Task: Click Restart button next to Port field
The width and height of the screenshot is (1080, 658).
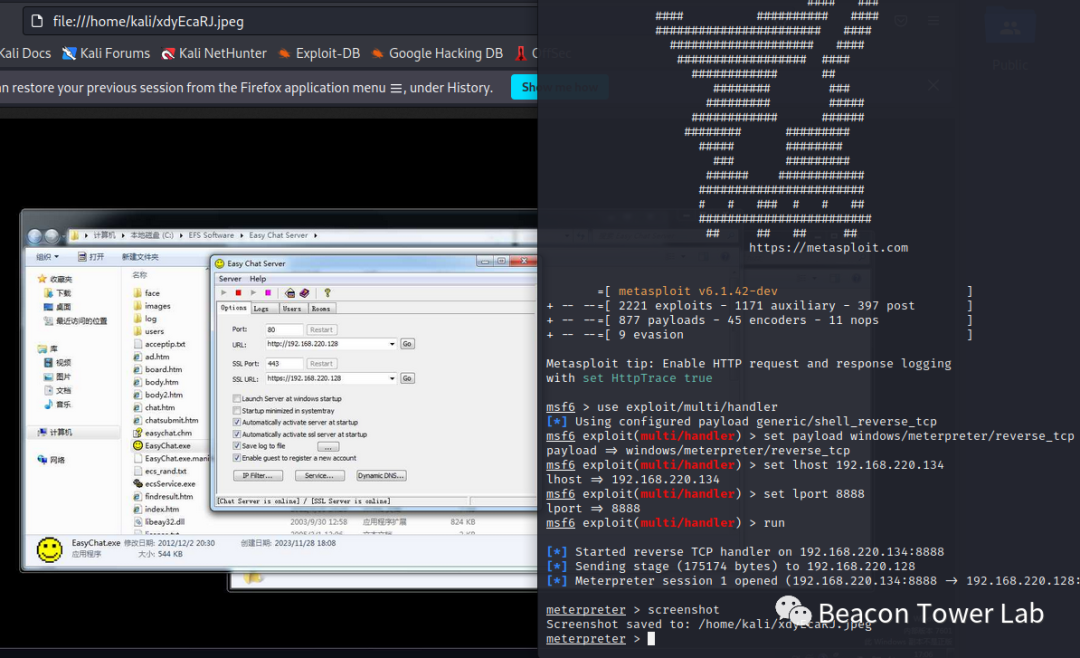Action: pyautogui.click(x=321, y=329)
